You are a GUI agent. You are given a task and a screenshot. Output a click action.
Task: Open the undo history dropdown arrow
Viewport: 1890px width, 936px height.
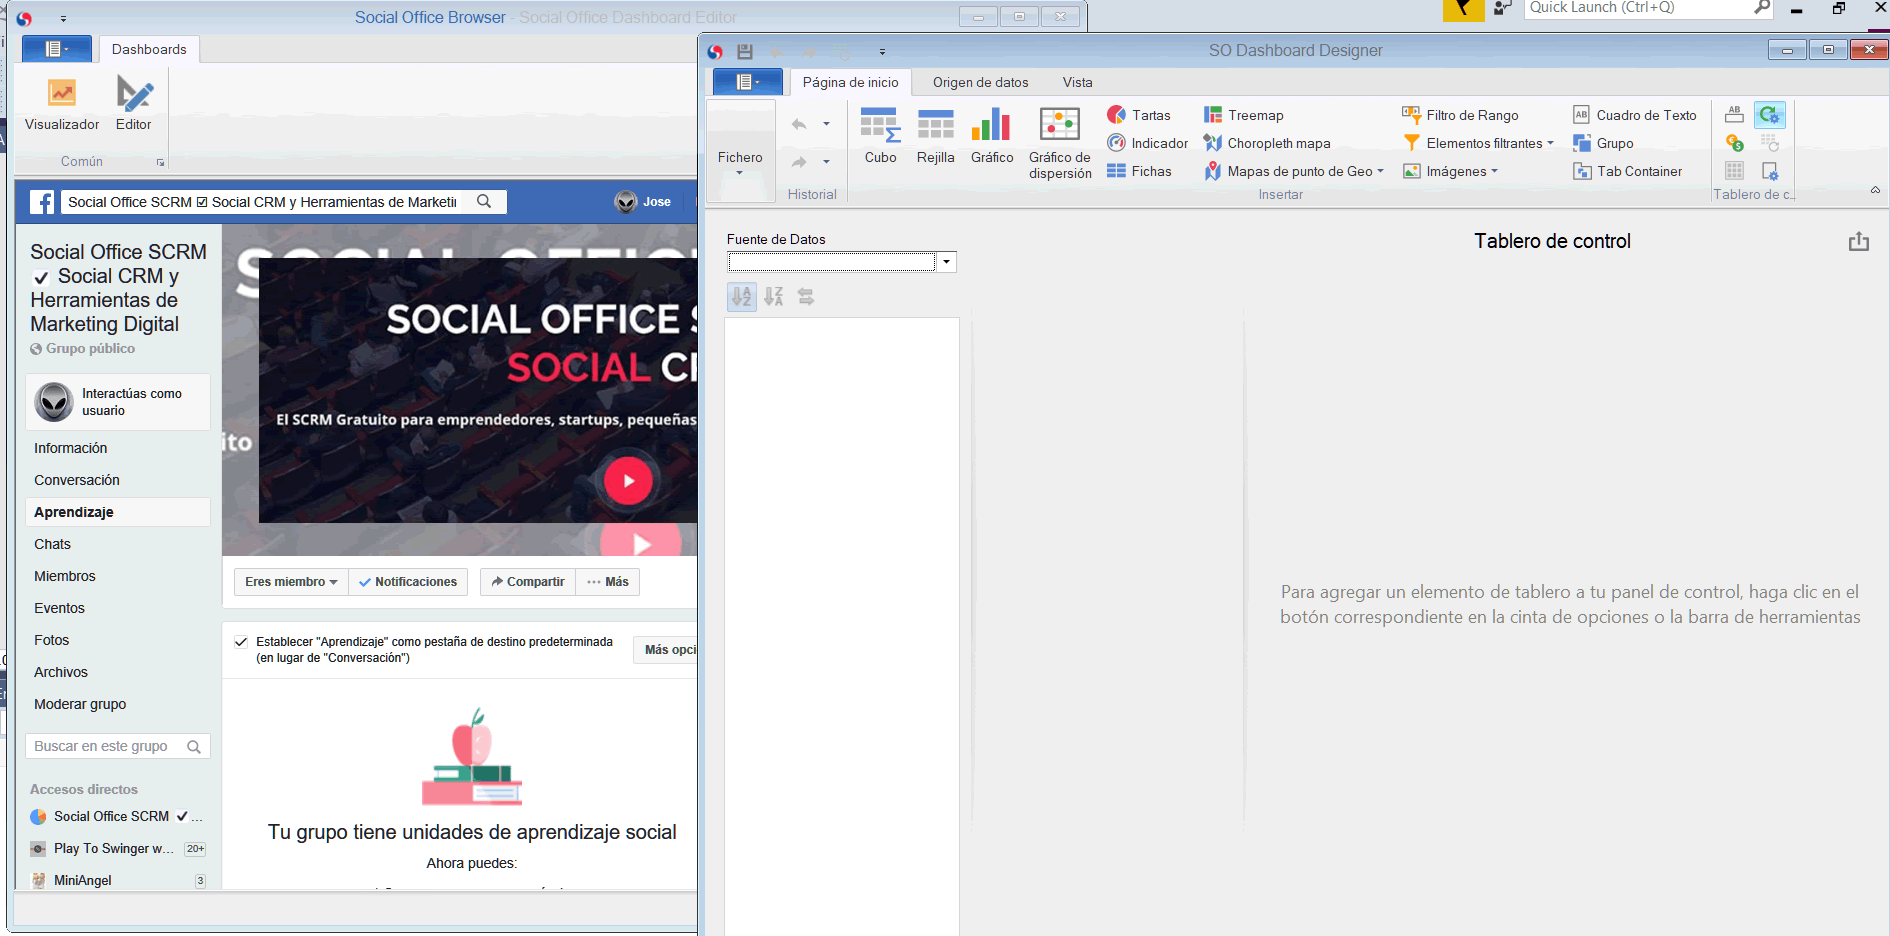point(826,124)
